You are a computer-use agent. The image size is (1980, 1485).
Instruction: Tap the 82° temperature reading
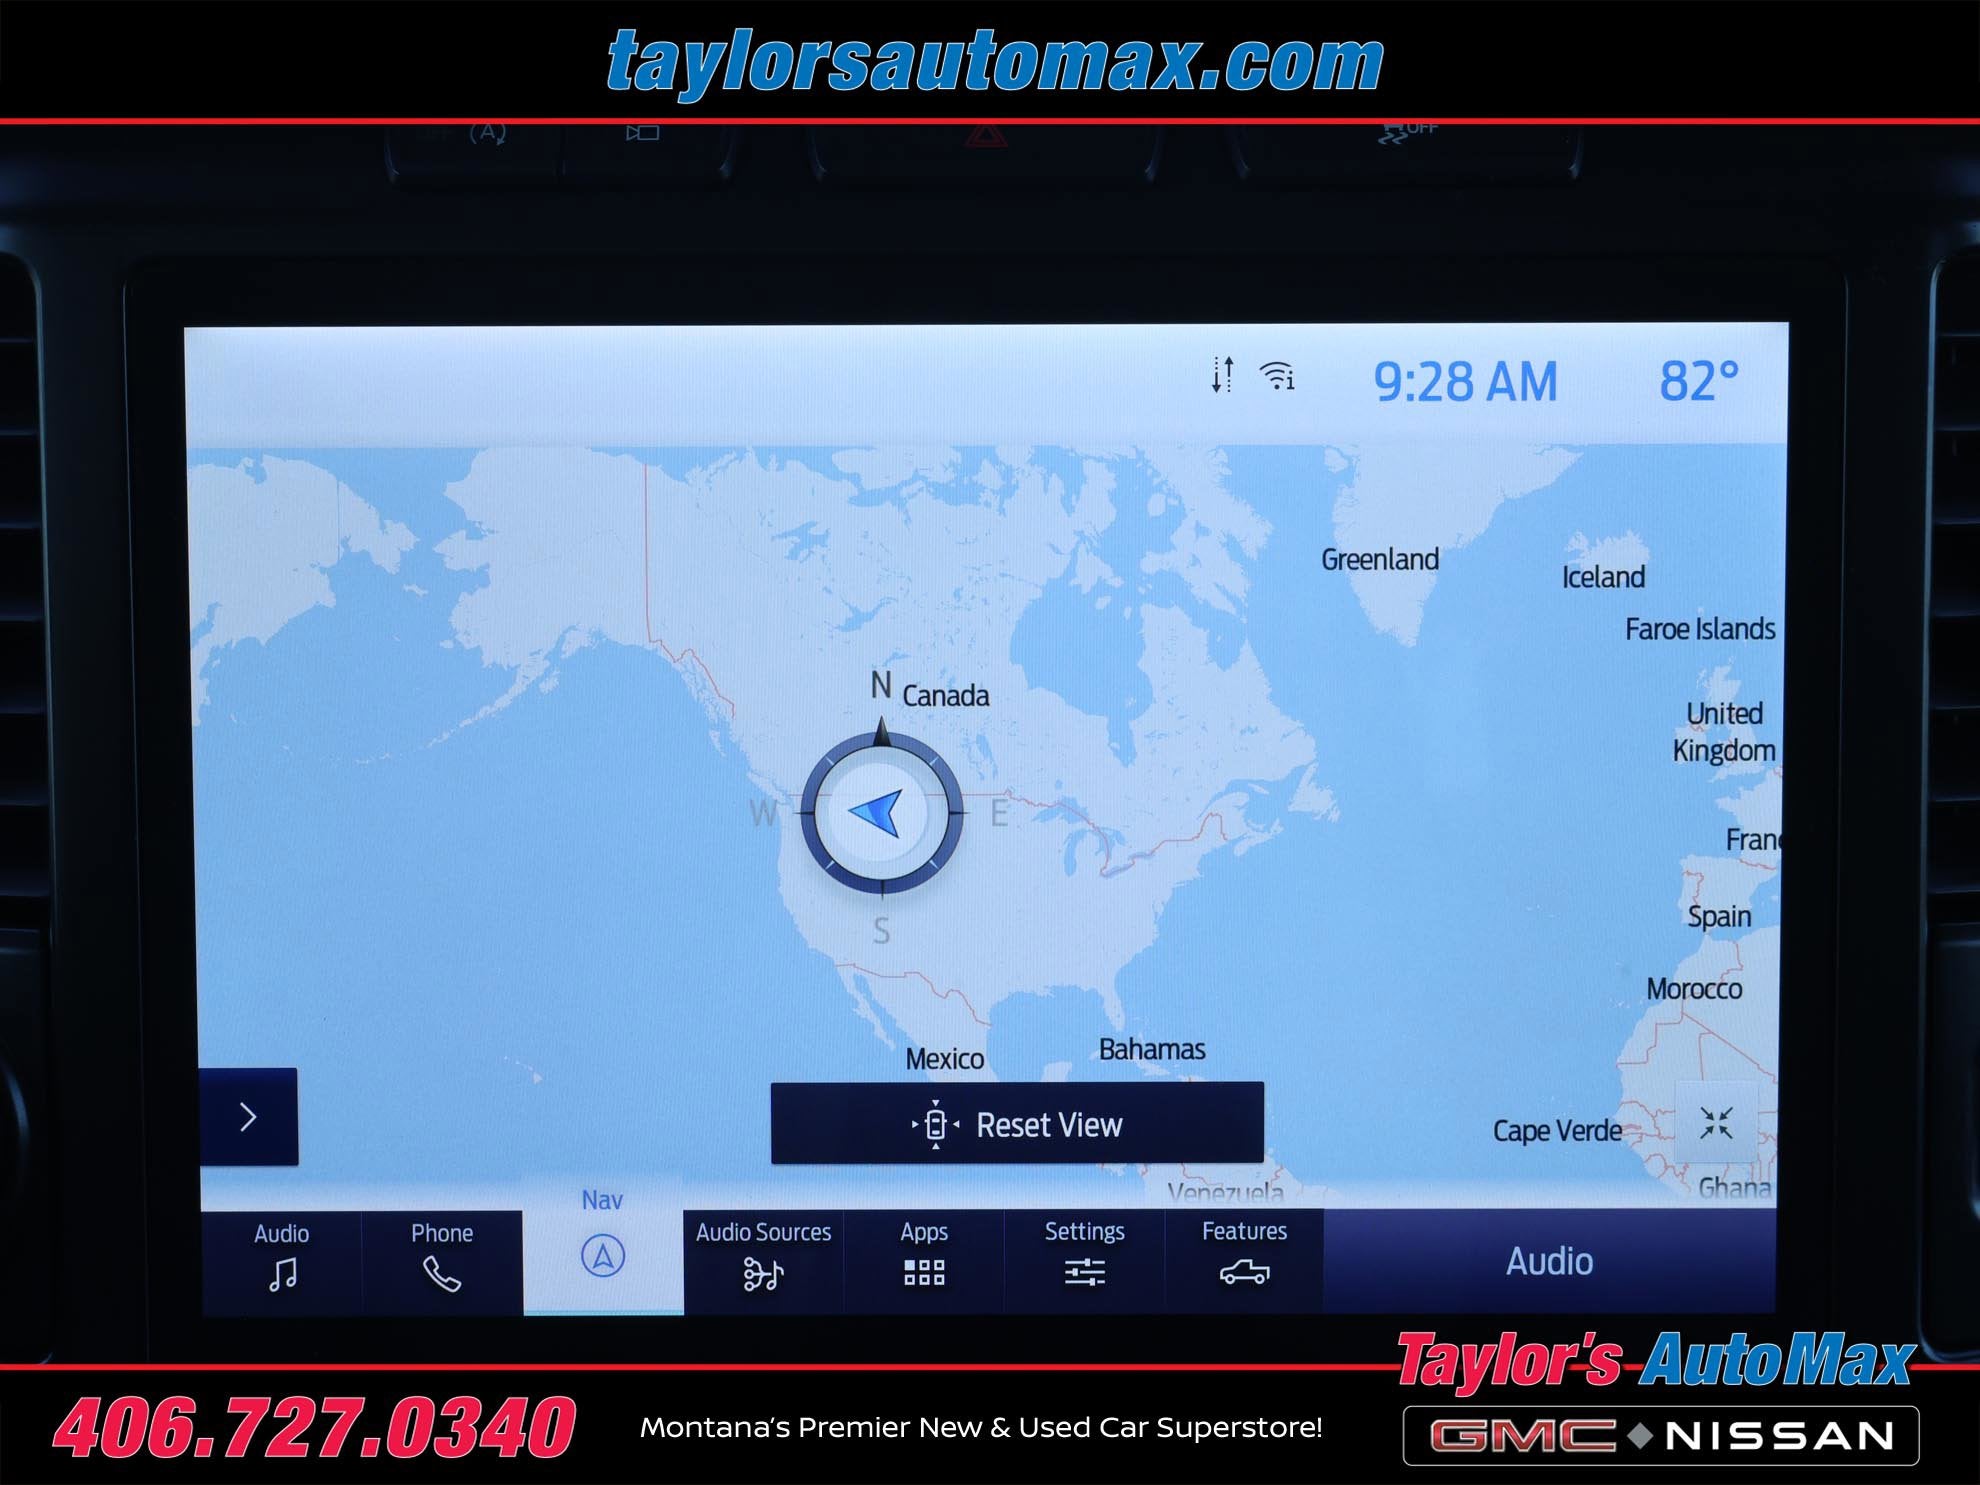1699,382
